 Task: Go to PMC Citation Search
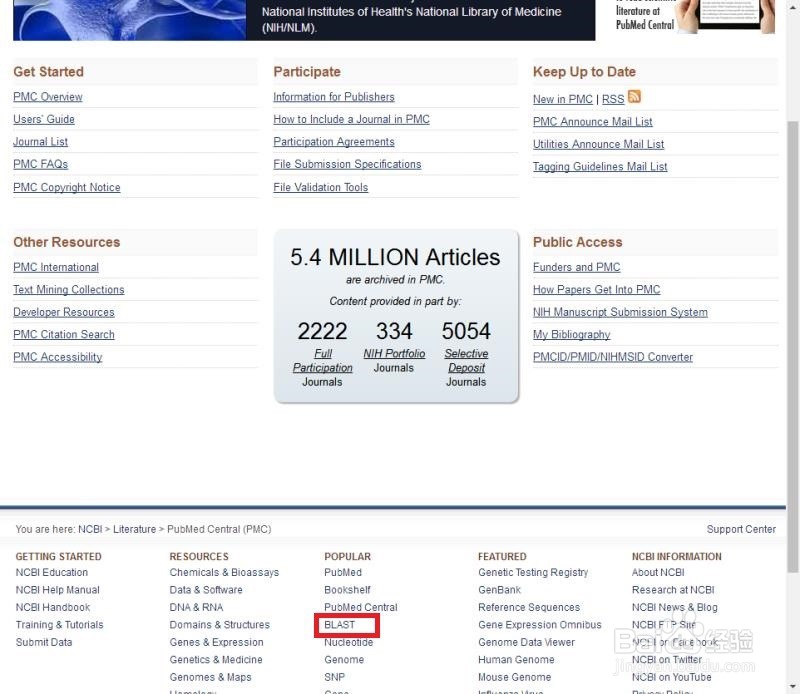click(64, 335)
